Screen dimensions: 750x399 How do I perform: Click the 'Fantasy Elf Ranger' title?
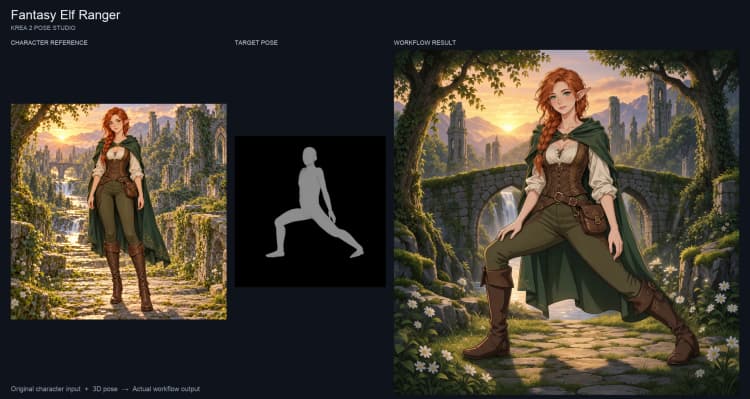pos(65,15)
